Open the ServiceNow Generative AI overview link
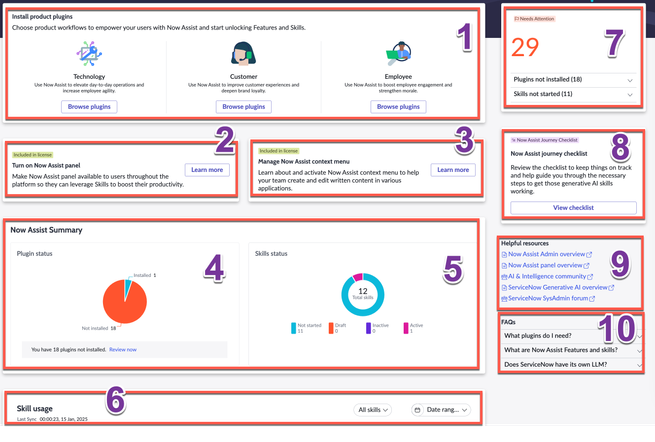 [x=558, y=287]
